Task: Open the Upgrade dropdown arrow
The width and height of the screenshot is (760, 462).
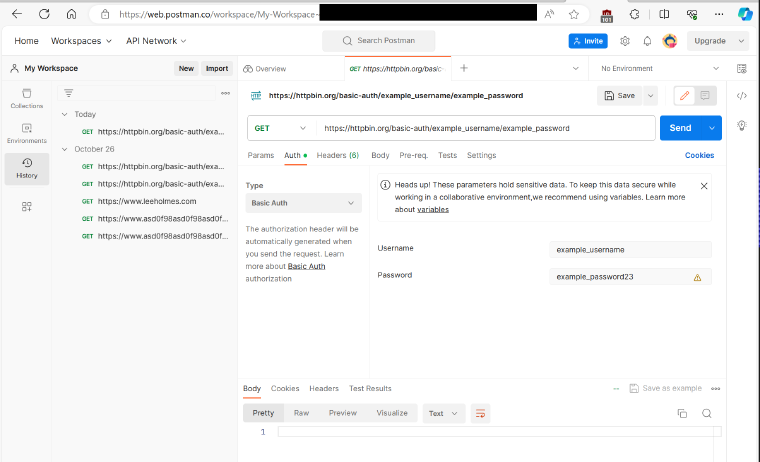Action: pyautogui.click(x=741, y=41)
